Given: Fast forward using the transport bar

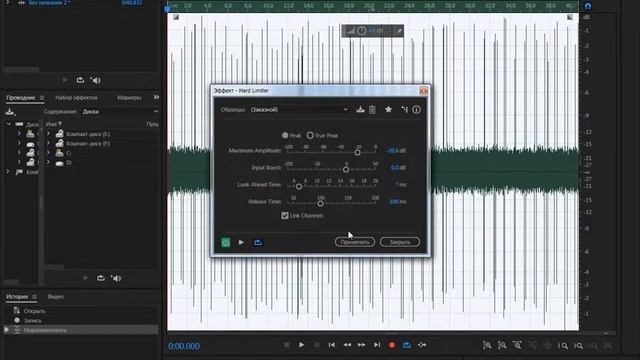Looking at the screenshot, I should (362, 345).
